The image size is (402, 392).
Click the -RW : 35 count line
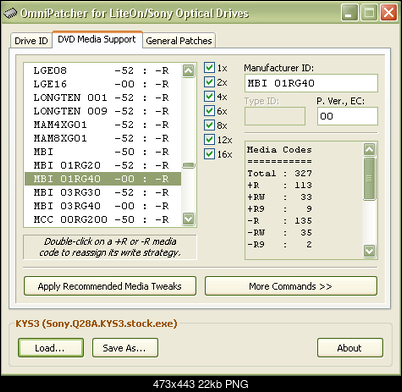click(x=280, y=232)
